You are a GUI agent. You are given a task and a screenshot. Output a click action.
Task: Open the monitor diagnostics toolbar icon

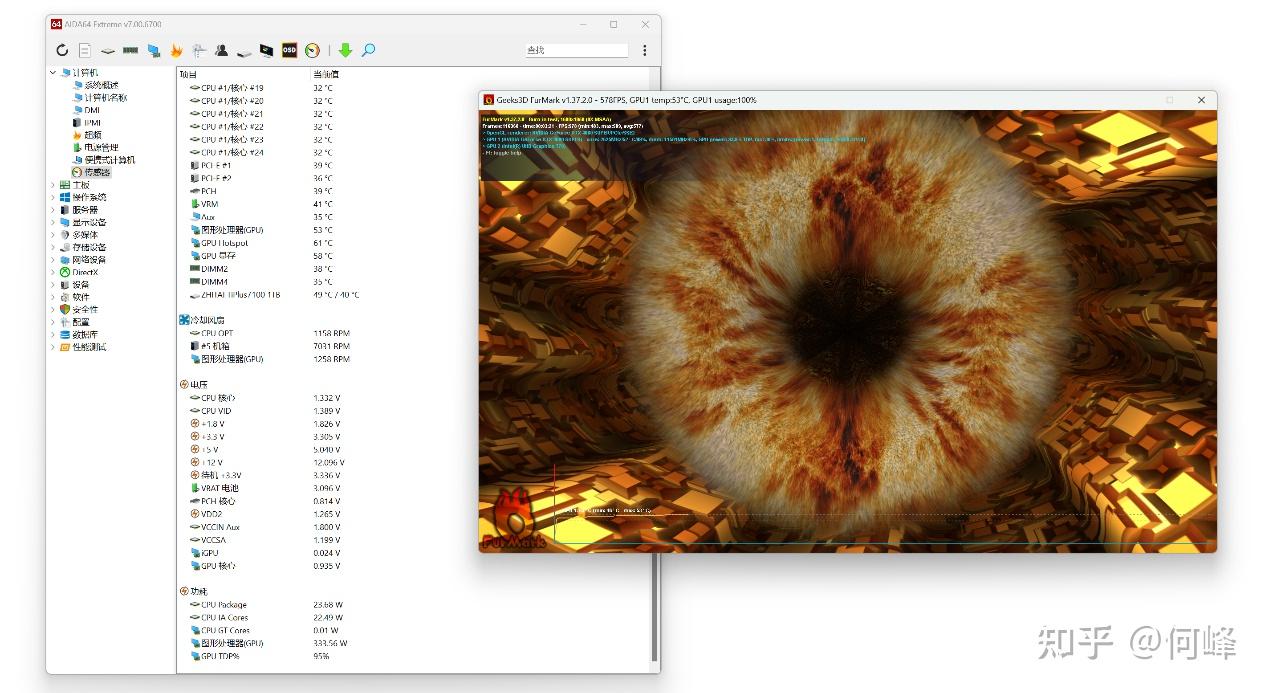[266, 50]
